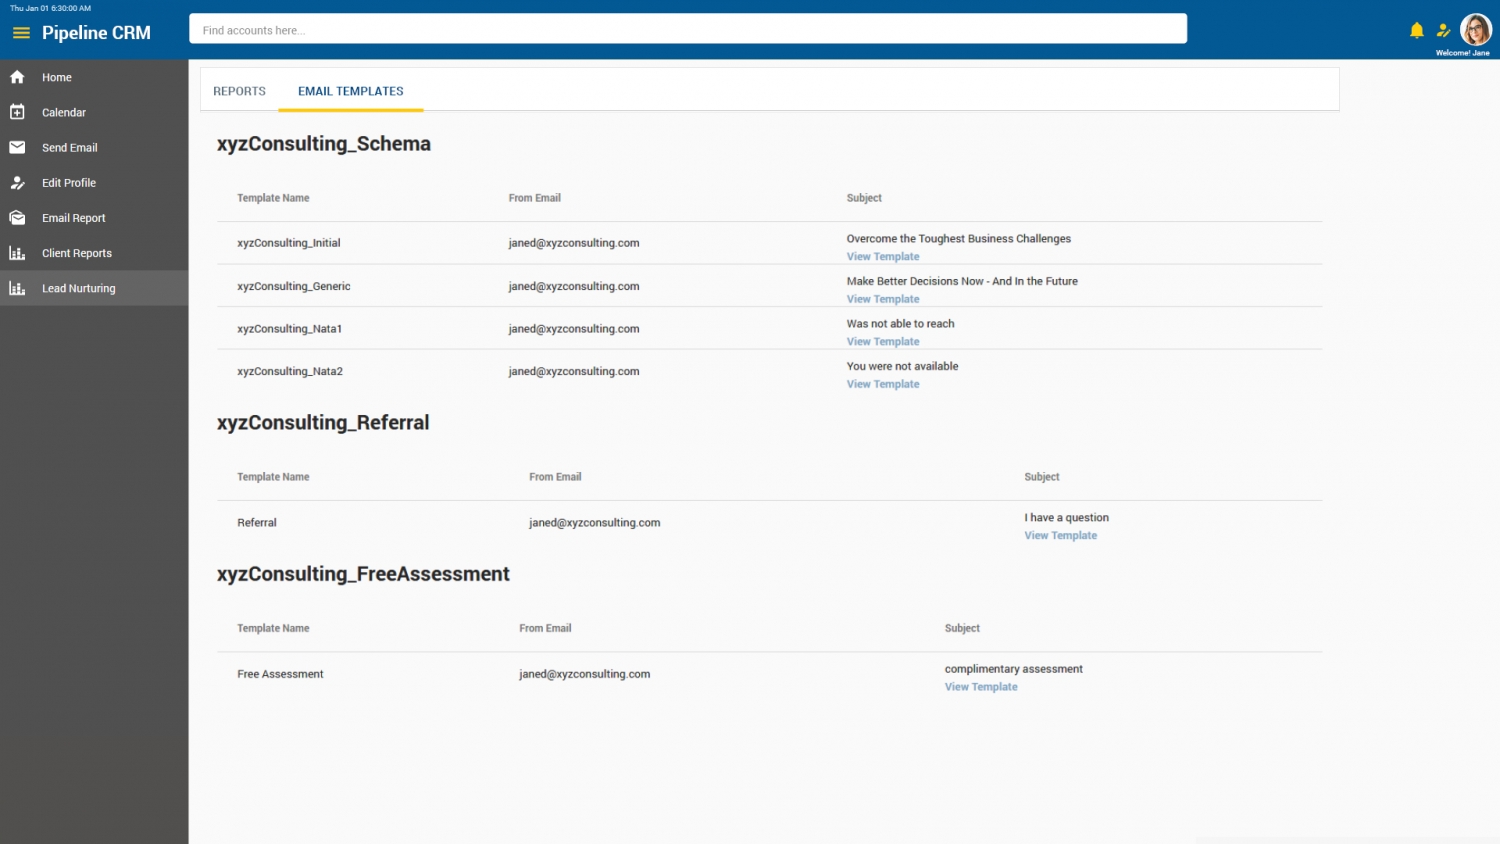Open the xyzConsulting_Generic template view

coord(882,299)
